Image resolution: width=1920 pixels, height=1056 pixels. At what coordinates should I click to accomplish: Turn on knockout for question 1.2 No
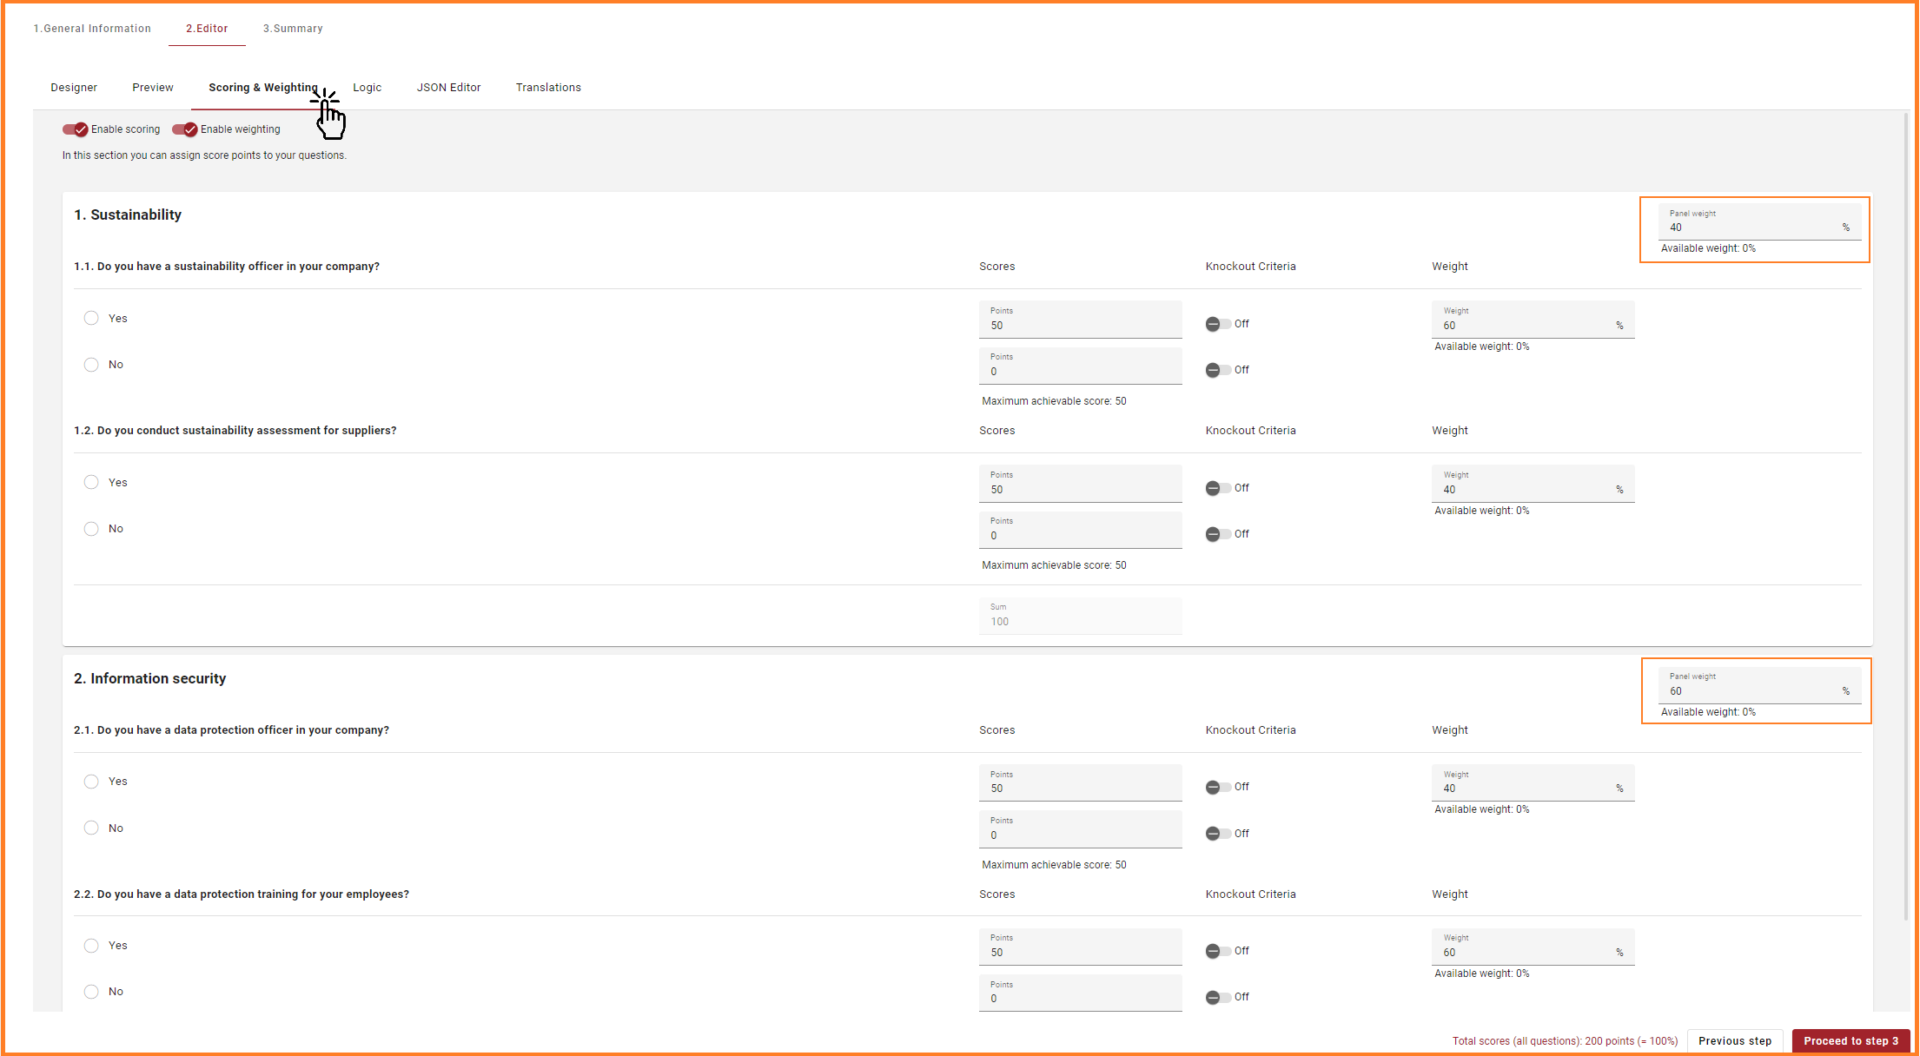pyautogui.click(x=1217, y=534)
